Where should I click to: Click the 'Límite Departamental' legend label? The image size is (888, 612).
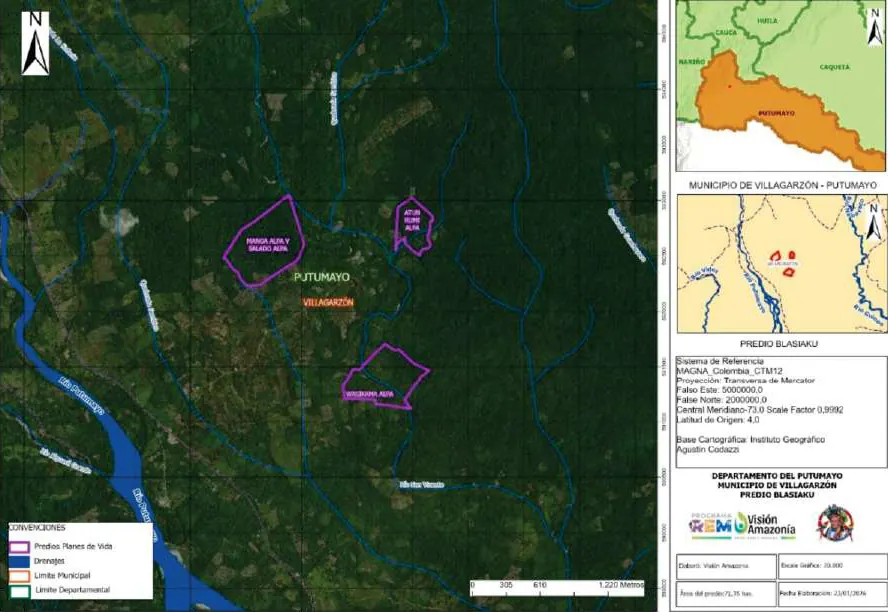[x=72, y=590]
